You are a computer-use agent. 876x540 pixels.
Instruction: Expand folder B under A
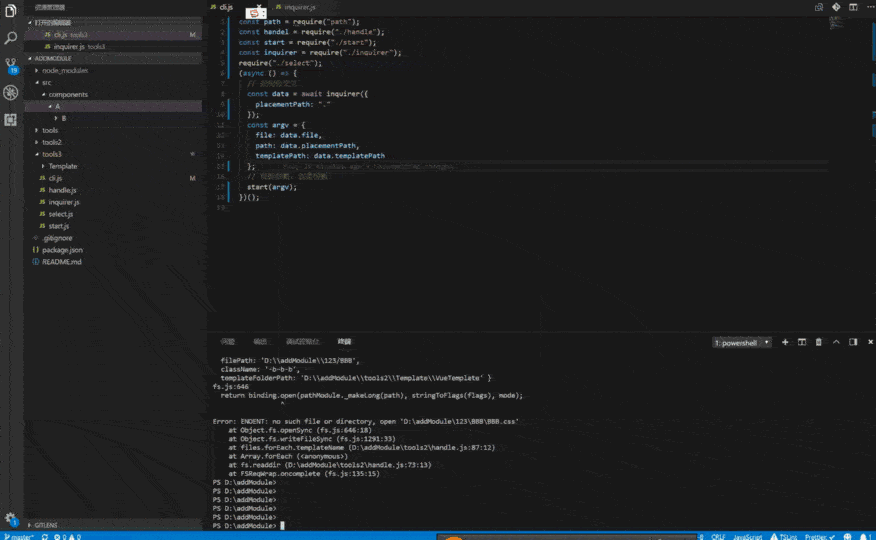[113, 118]
